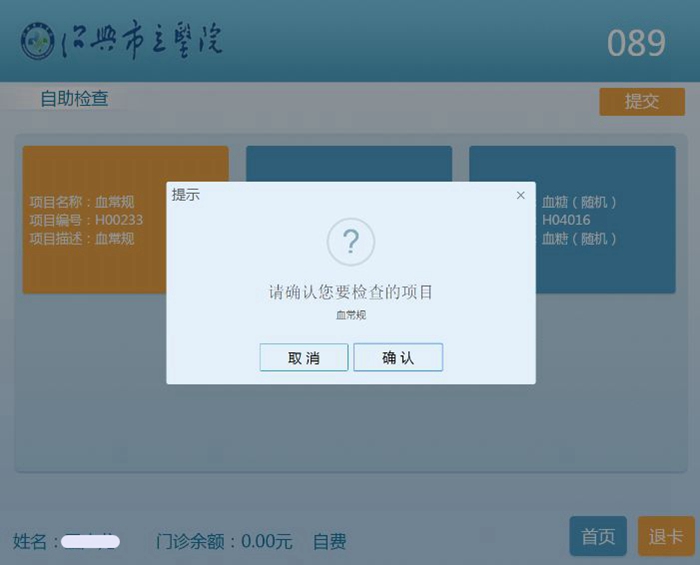Select the middle blue item card
Image resolution: width=700 pixels, height=565 pixels.
coord(349,163)
